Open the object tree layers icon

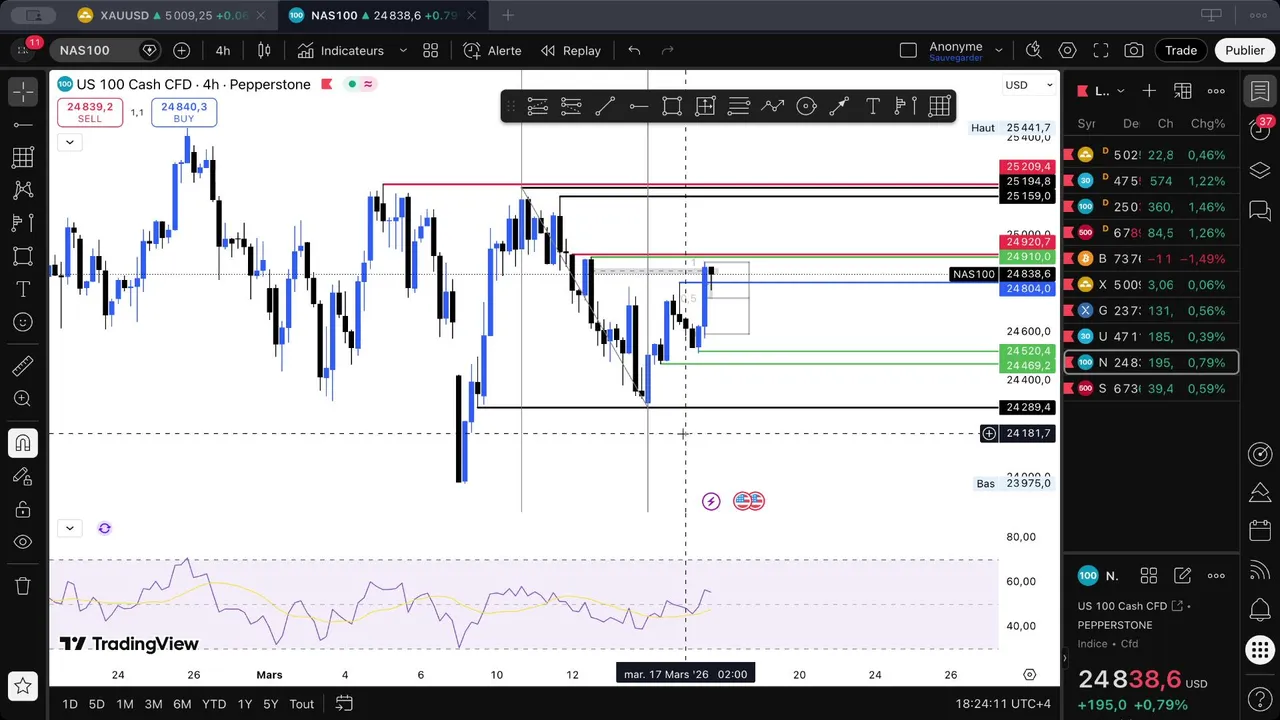point(1260,170)
